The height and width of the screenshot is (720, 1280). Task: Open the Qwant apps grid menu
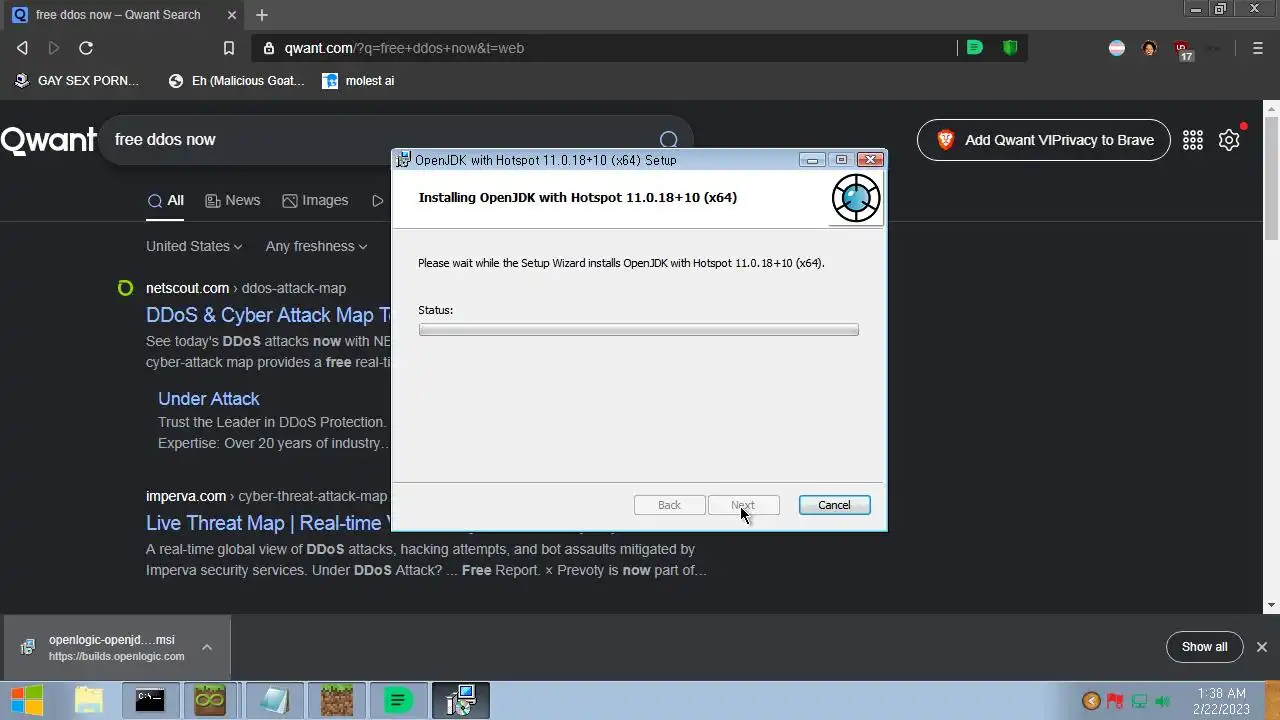pos(1193,140)
